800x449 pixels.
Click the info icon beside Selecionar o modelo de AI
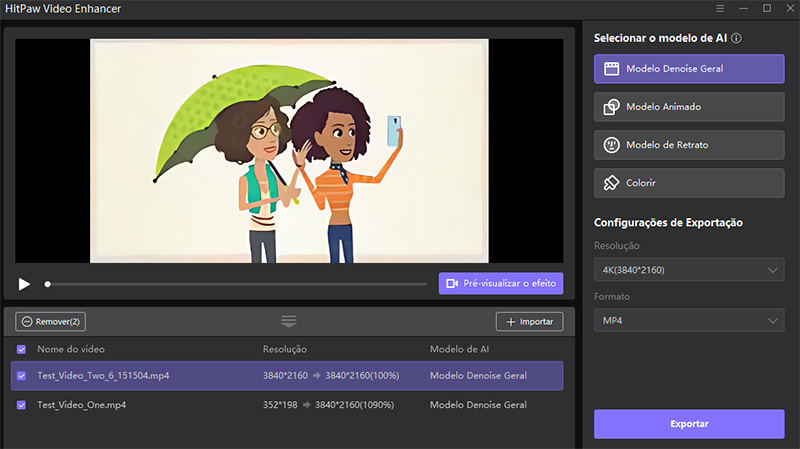point(737,38)
